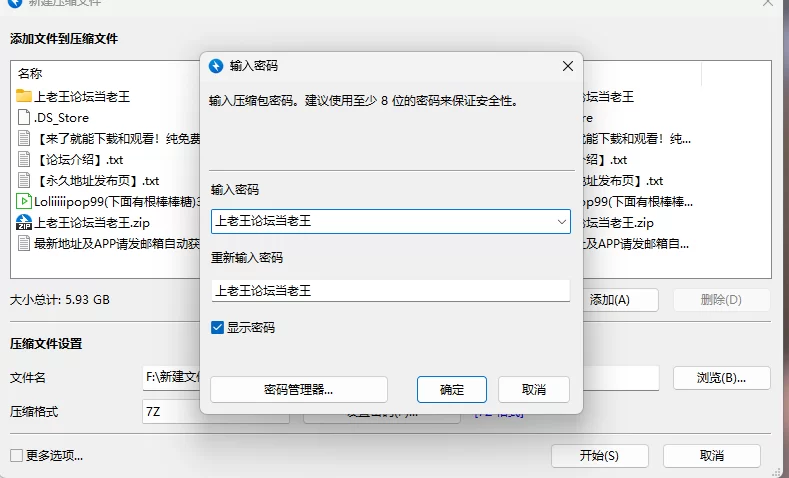Open the password history dropdown arrow
789x478 pixels.
point(562,222)
